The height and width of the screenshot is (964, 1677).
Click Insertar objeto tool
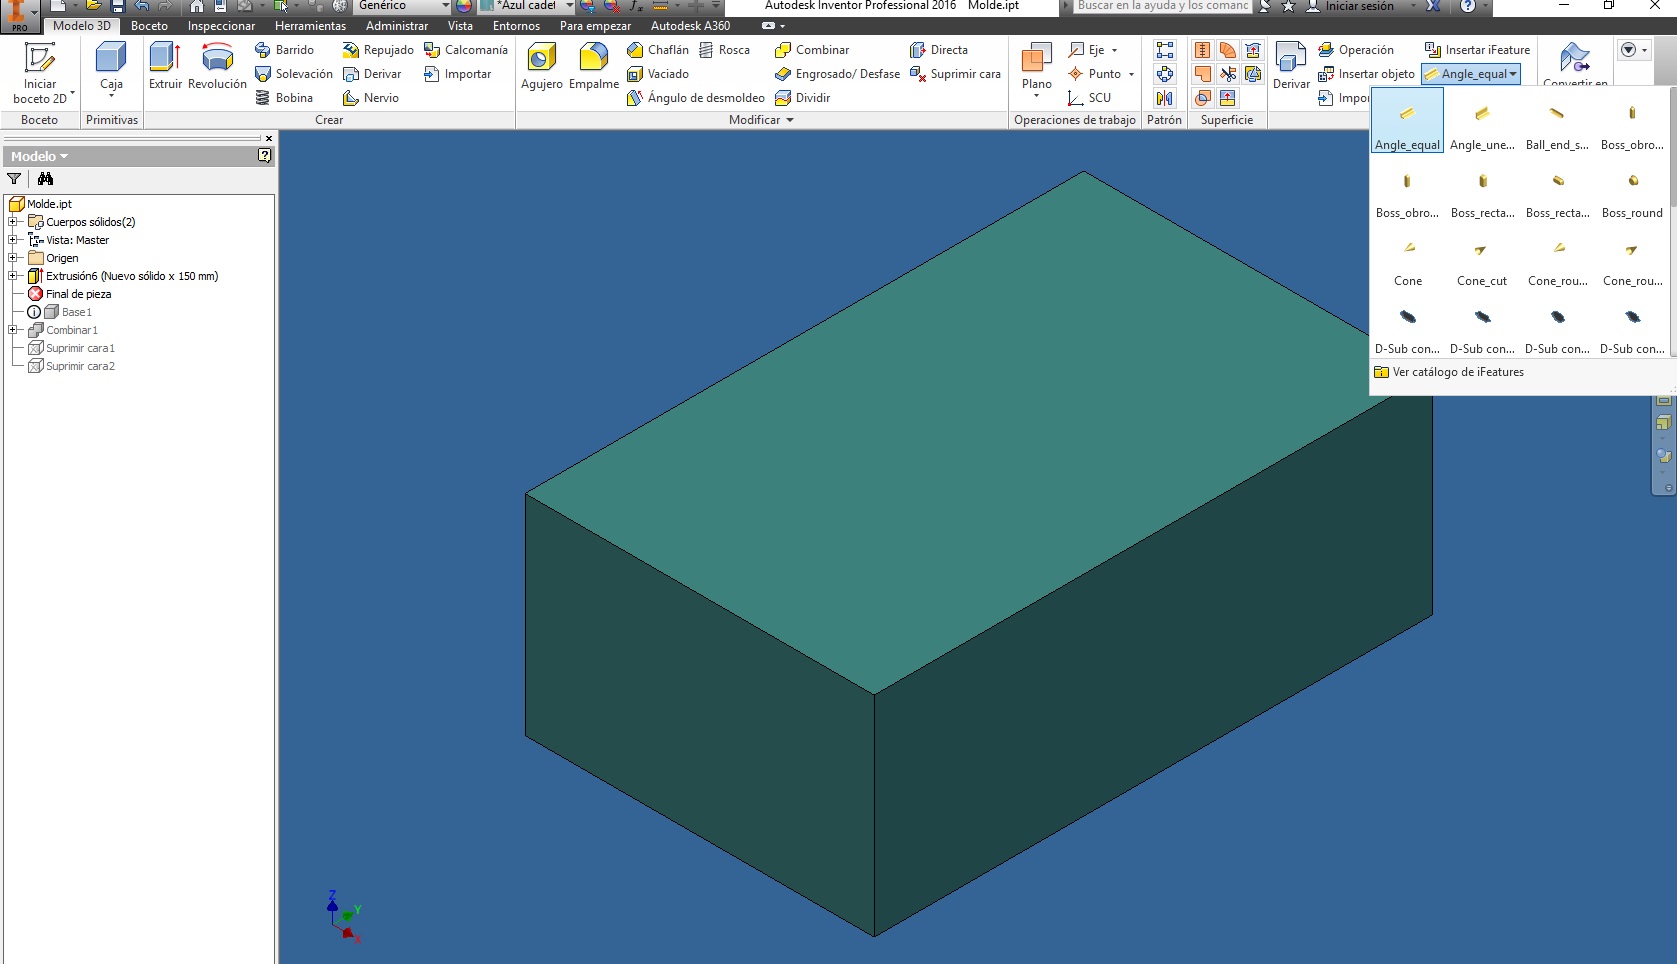(1366, 74)
